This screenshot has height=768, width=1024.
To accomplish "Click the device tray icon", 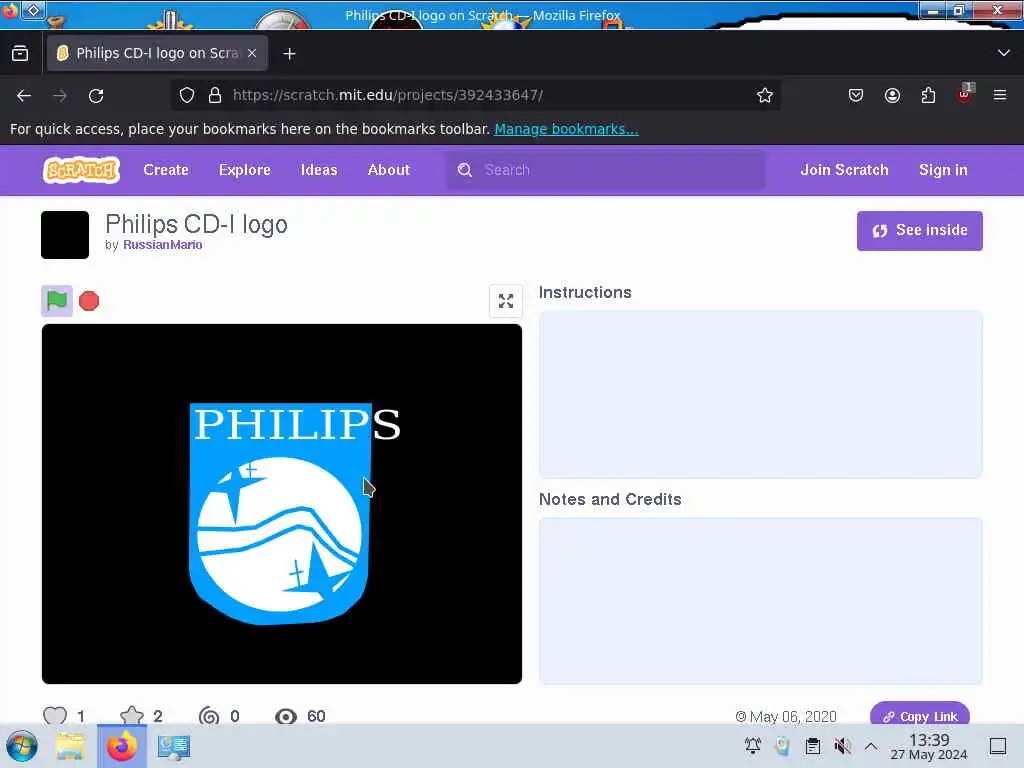I will [x=782, y=746].
